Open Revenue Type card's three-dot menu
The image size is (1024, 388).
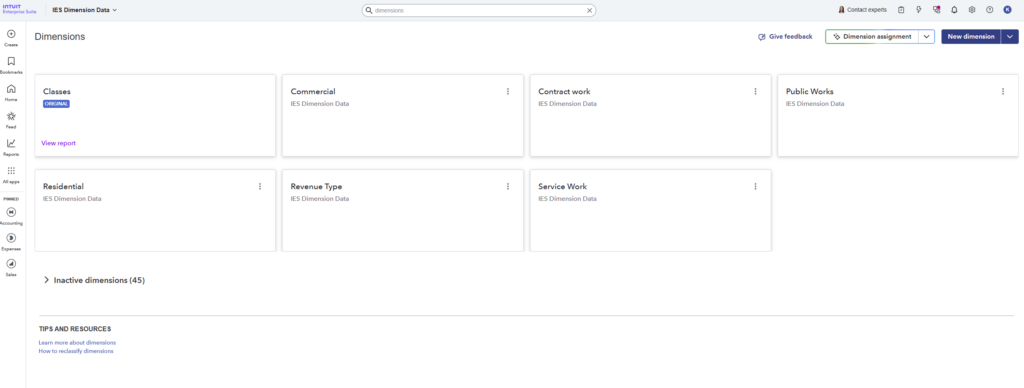(507, 186)
